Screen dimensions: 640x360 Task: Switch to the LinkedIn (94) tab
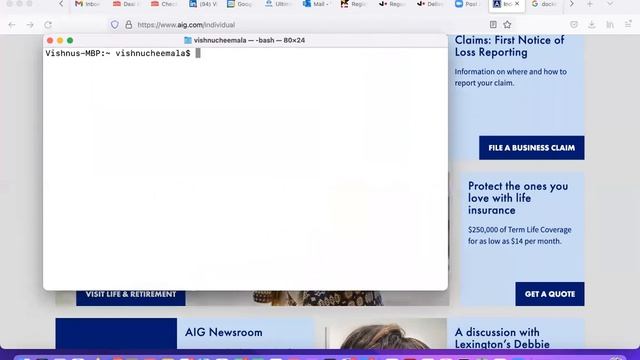203,4
